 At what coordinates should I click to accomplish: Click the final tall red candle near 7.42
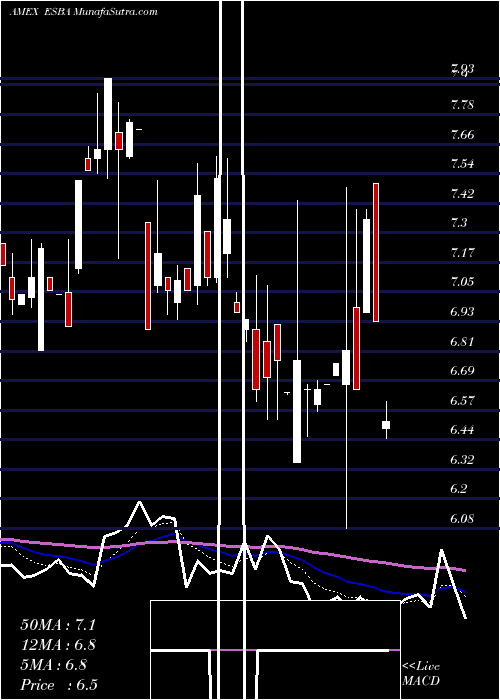click(376, 252)
